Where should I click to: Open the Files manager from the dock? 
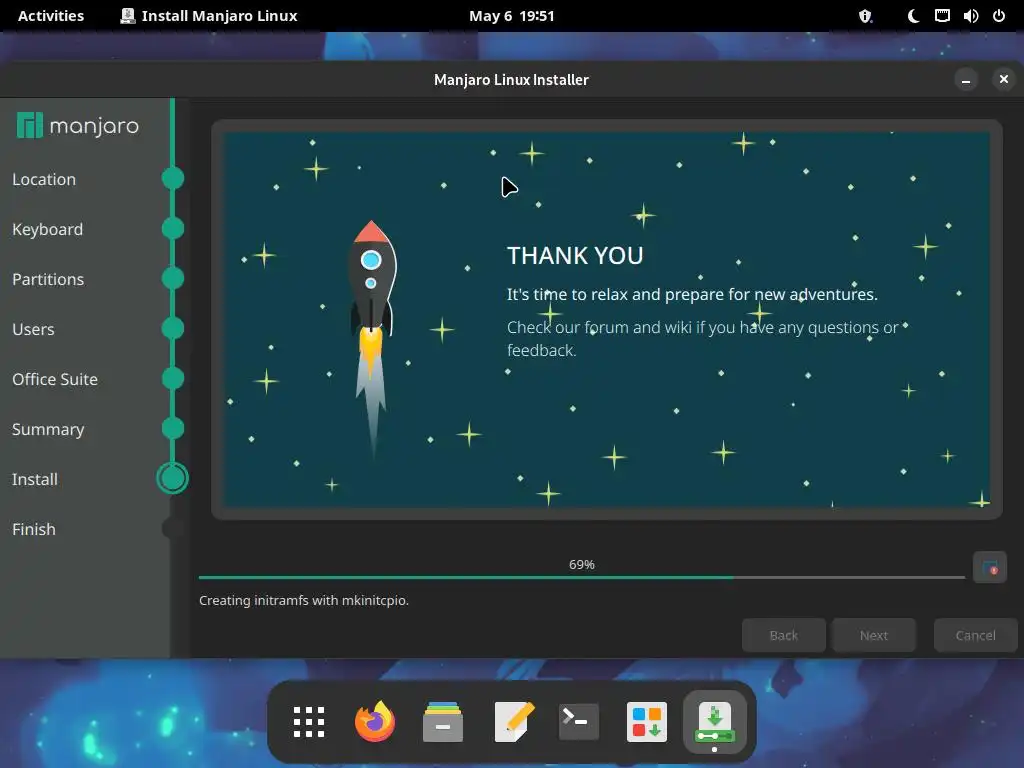(443, 722)
